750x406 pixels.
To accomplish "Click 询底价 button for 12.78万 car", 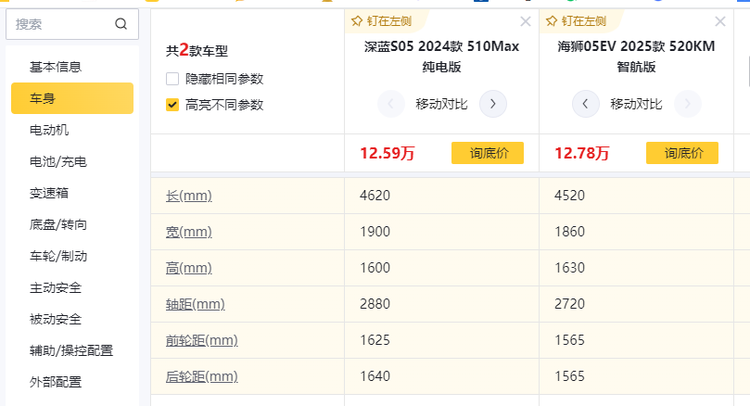I will pos(682,153).
